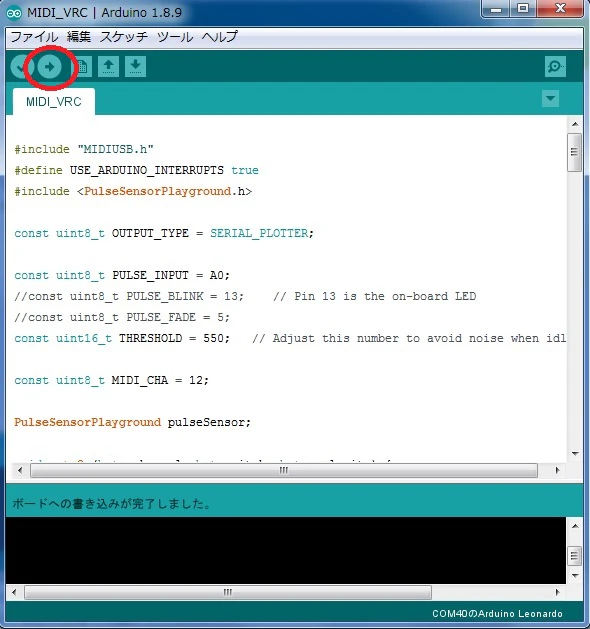Create a new sketch via document icon
The image size is (590, 629).
point(82,67)
